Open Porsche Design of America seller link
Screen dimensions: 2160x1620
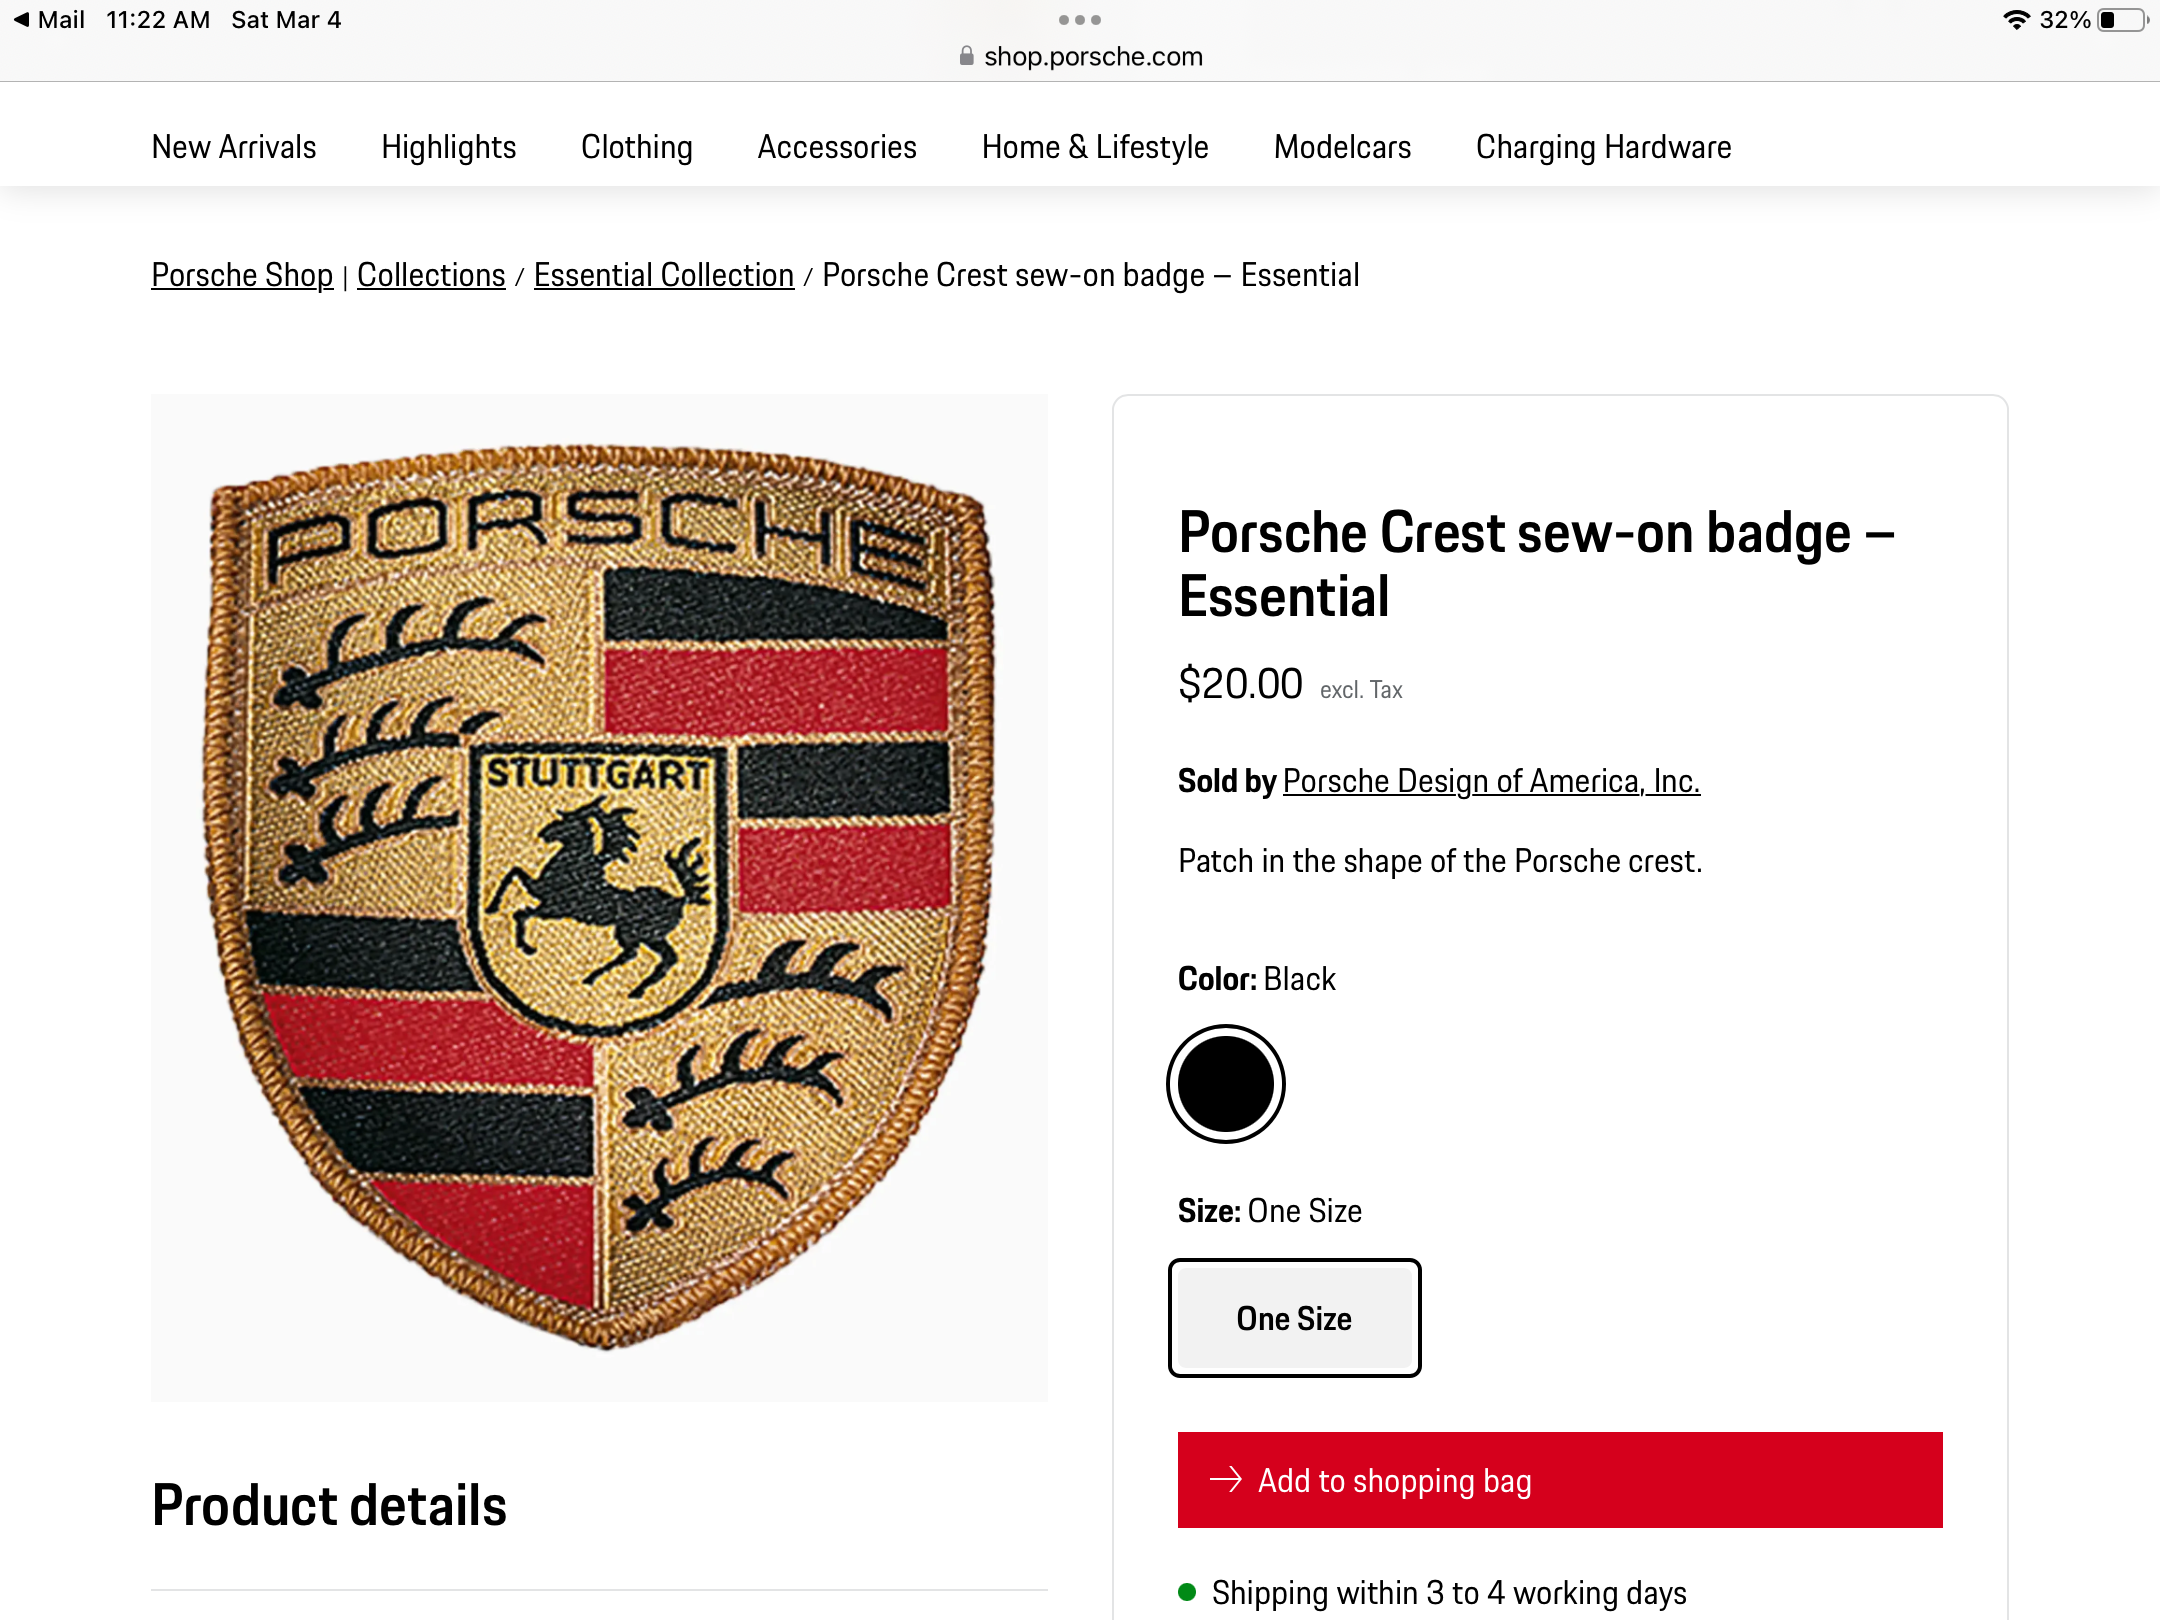(1491, 781)
